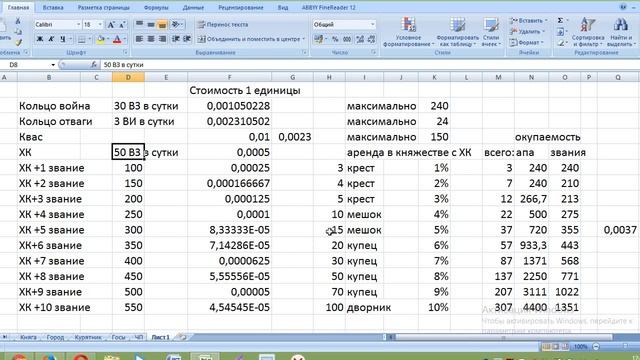Click Объединить и поместить в центре
Viewport: 640px width, 360px height.
249,39
